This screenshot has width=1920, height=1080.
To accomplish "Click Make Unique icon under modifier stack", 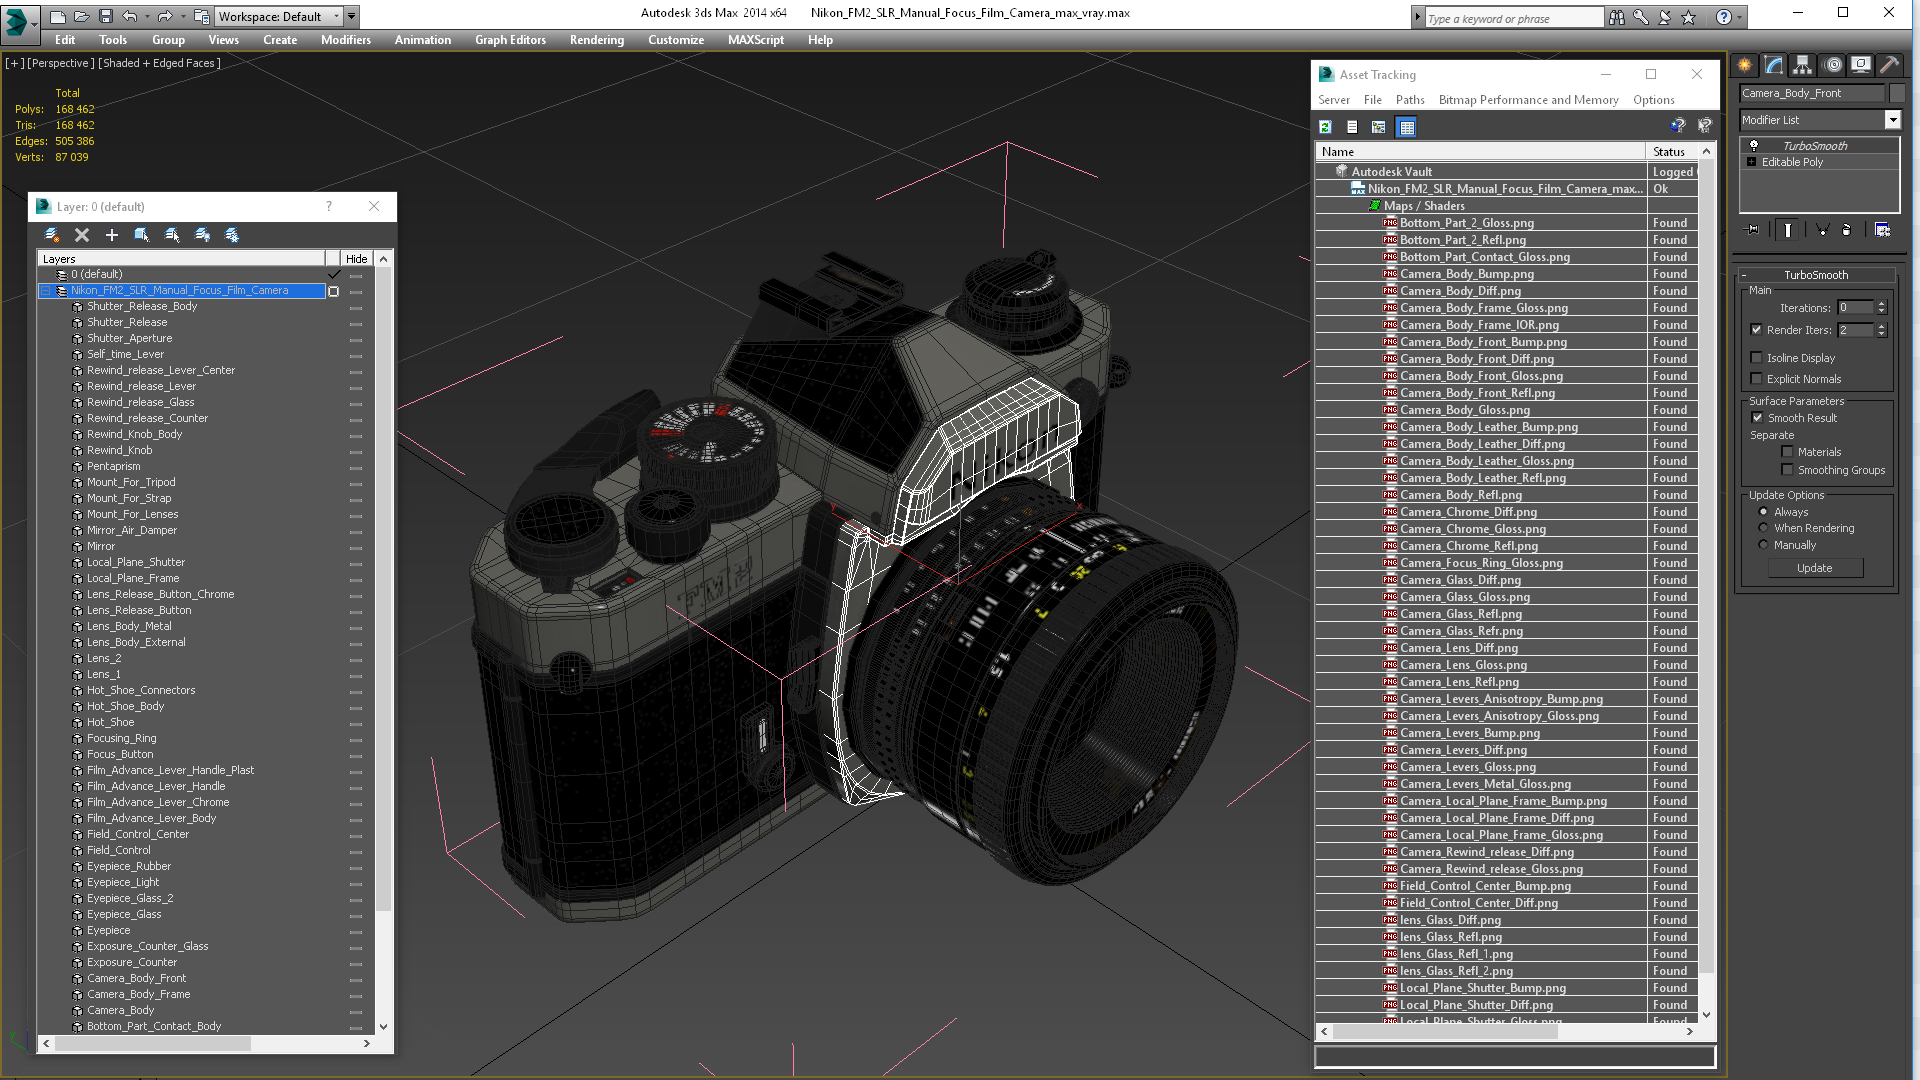I will pyautogui.click(x=1821, y=230).
